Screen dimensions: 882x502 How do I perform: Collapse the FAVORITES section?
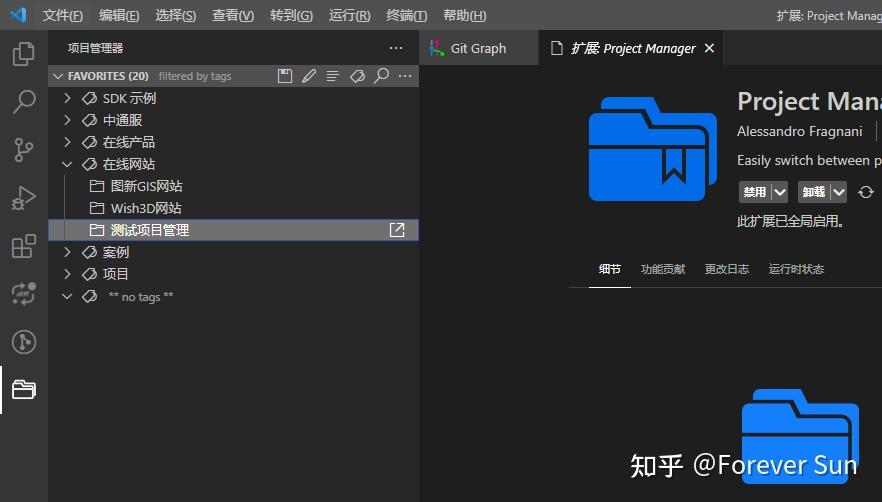(x=58, y=76)
